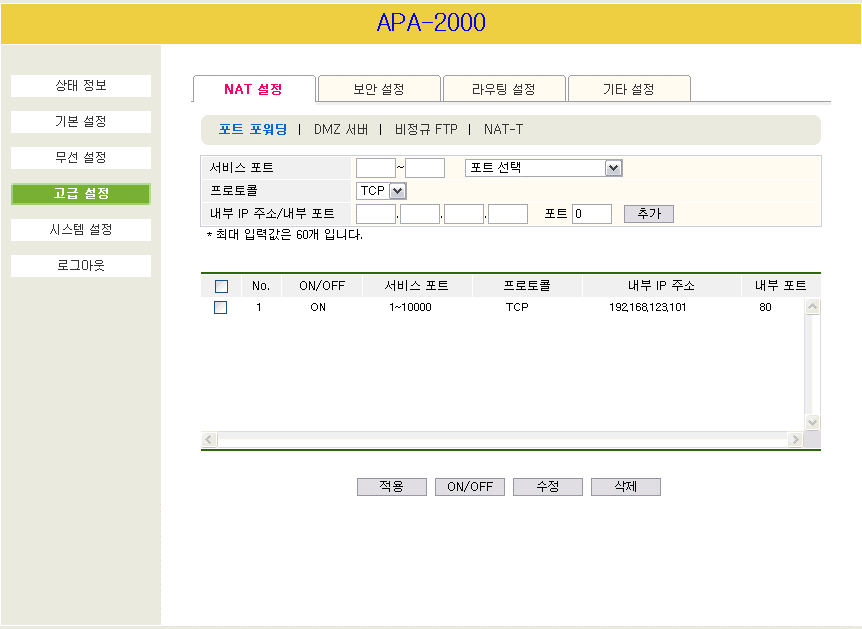The image size is (862, 629).
Task: Check the select-all checkbox in table header
Action: coord(221,286)
